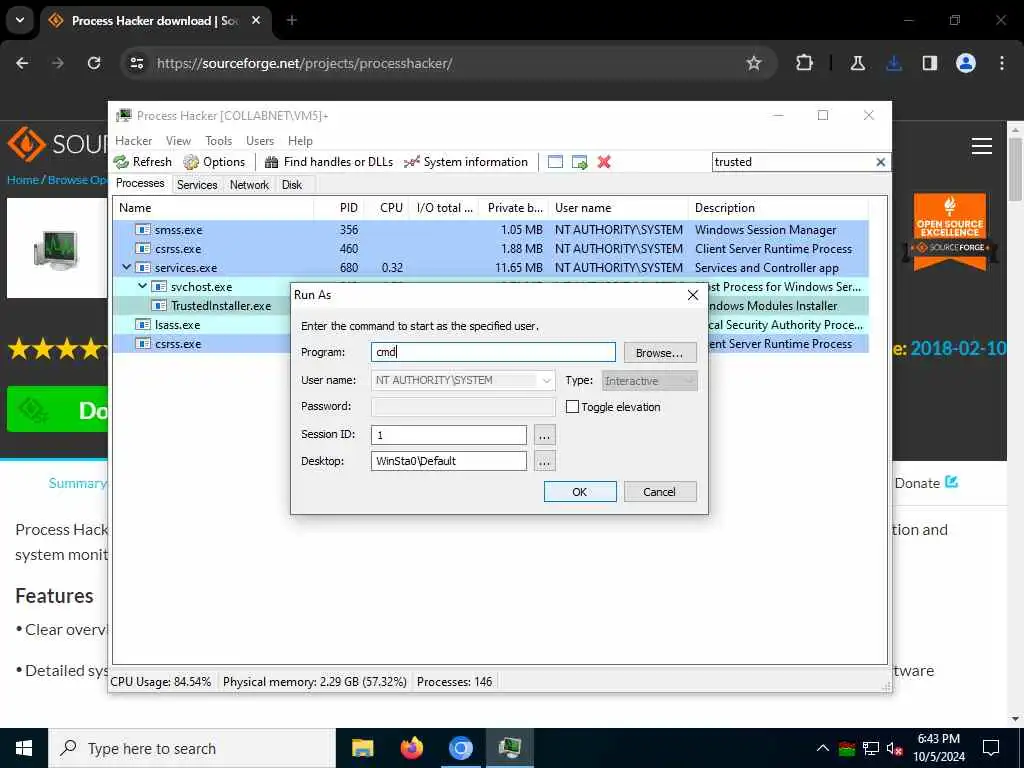Go to the Home breadcrumb link

pos(23,180)
